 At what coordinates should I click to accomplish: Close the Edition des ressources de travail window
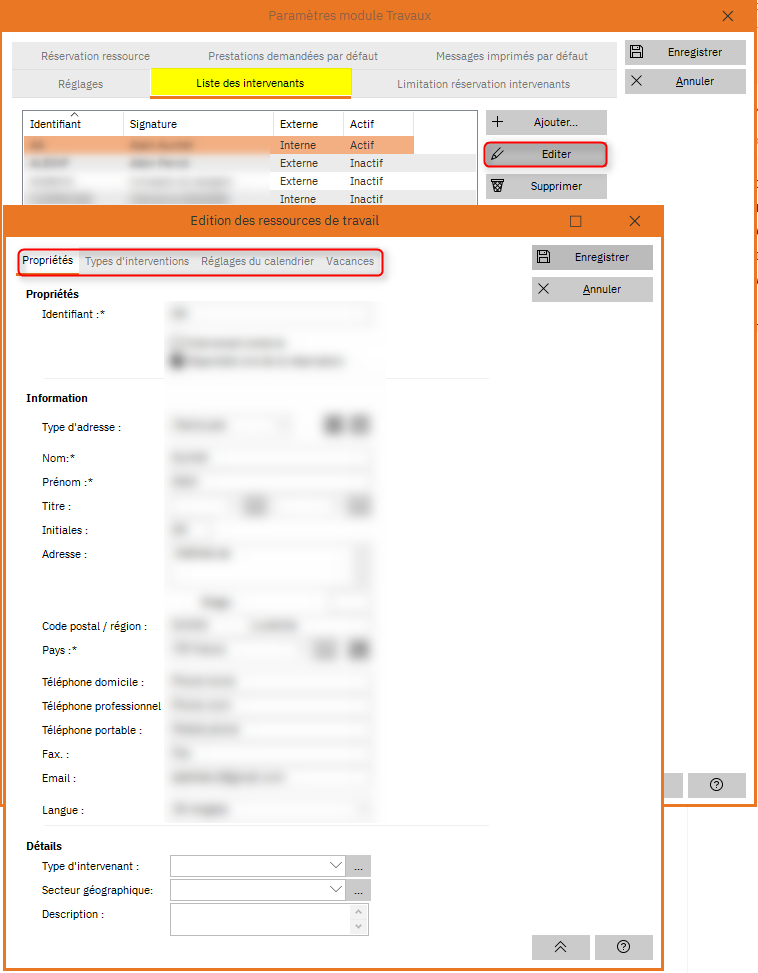tap(635, 222)
